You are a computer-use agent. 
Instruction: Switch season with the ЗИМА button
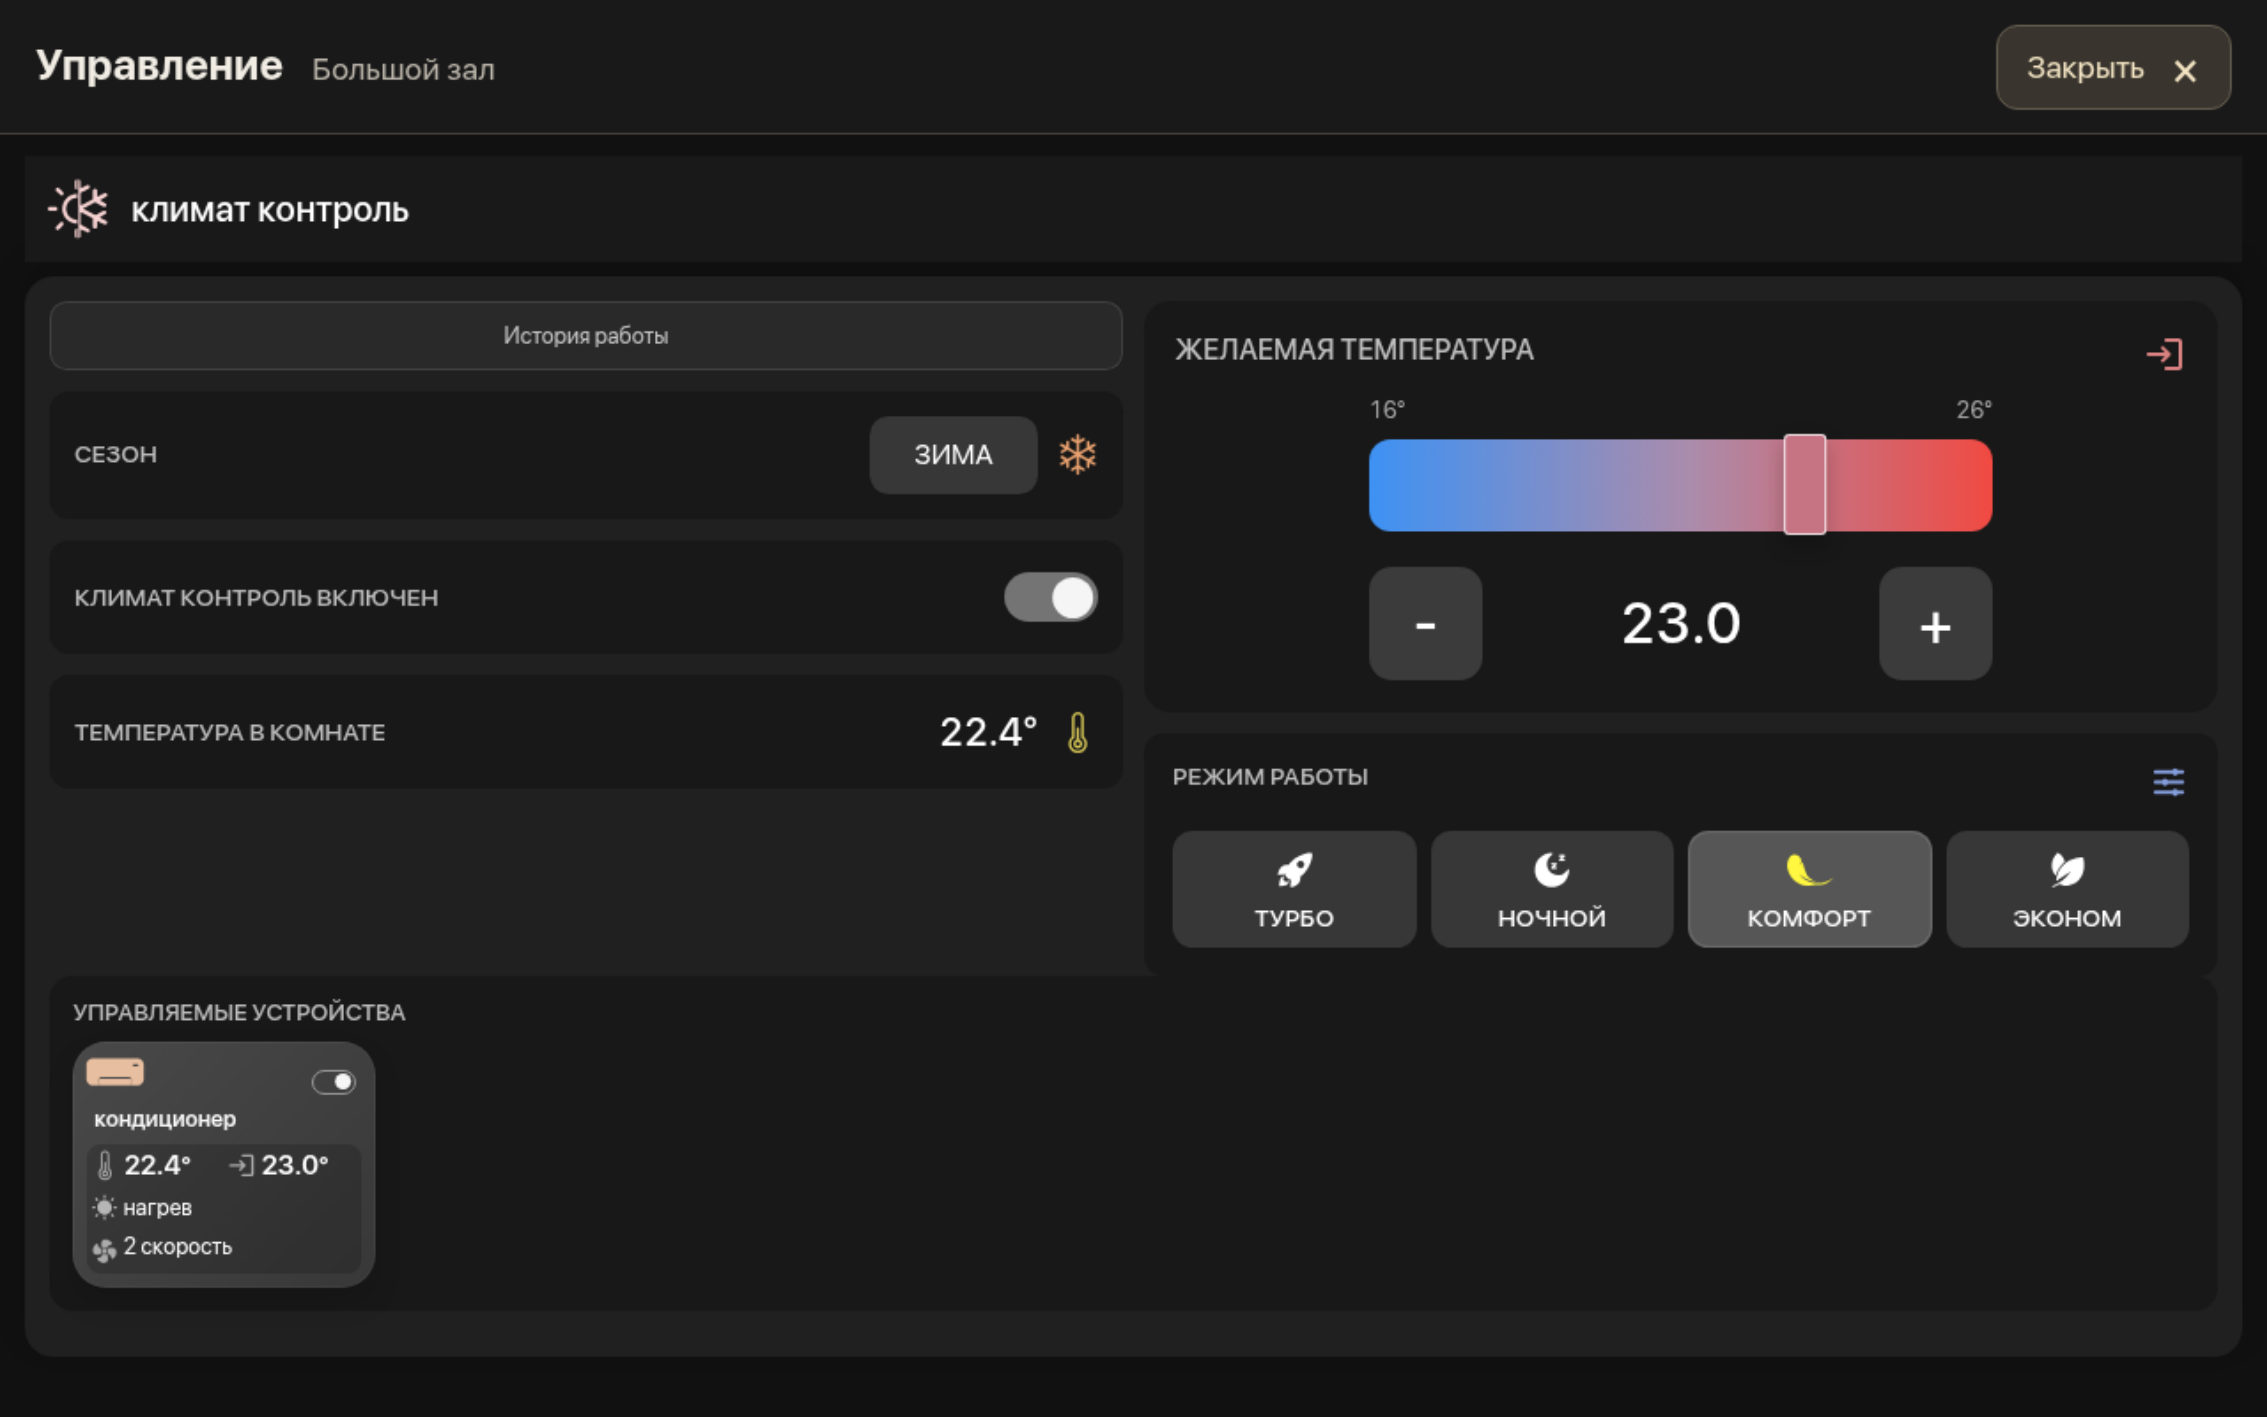pyautogui.click(x=953, y=455)
